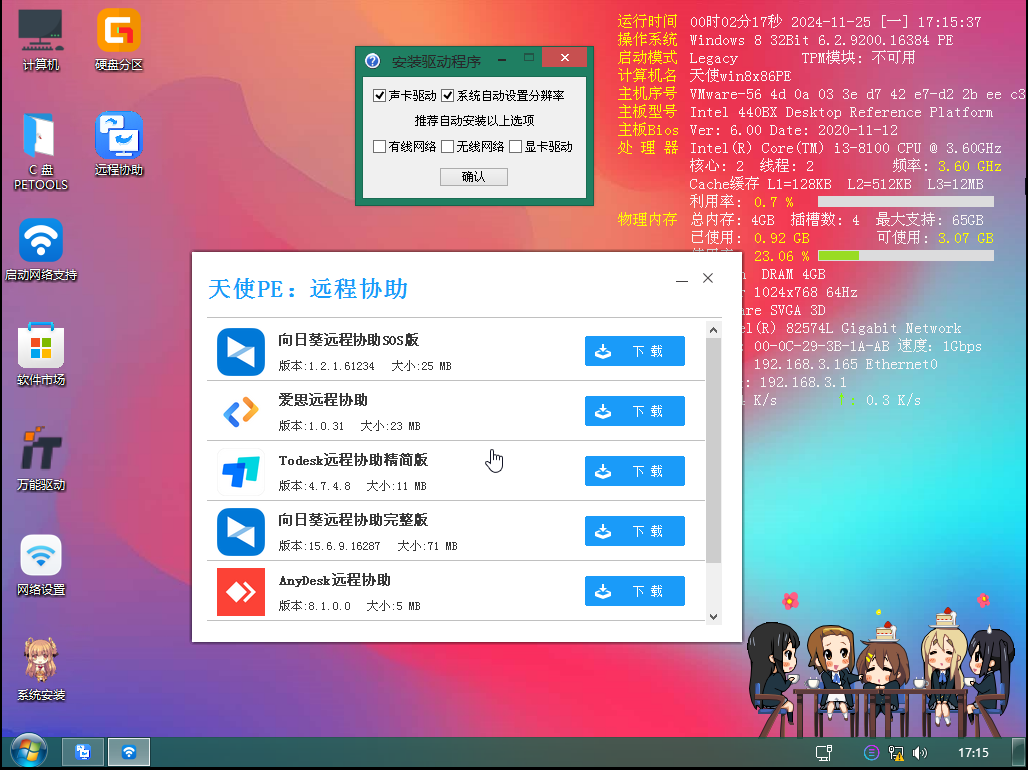Enable the 显卡驱动 checkbox
Screen dimensions: 1028x770
click(515, 146)
